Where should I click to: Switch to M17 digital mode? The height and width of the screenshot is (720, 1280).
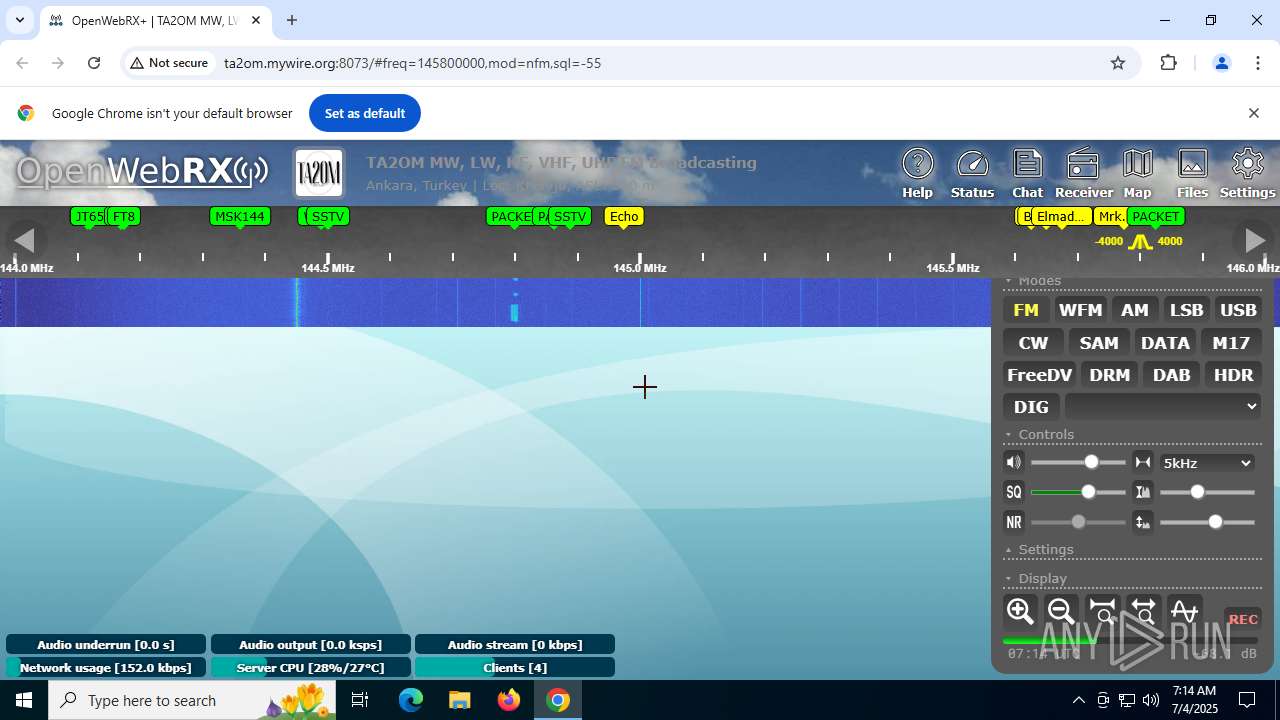1231,343
